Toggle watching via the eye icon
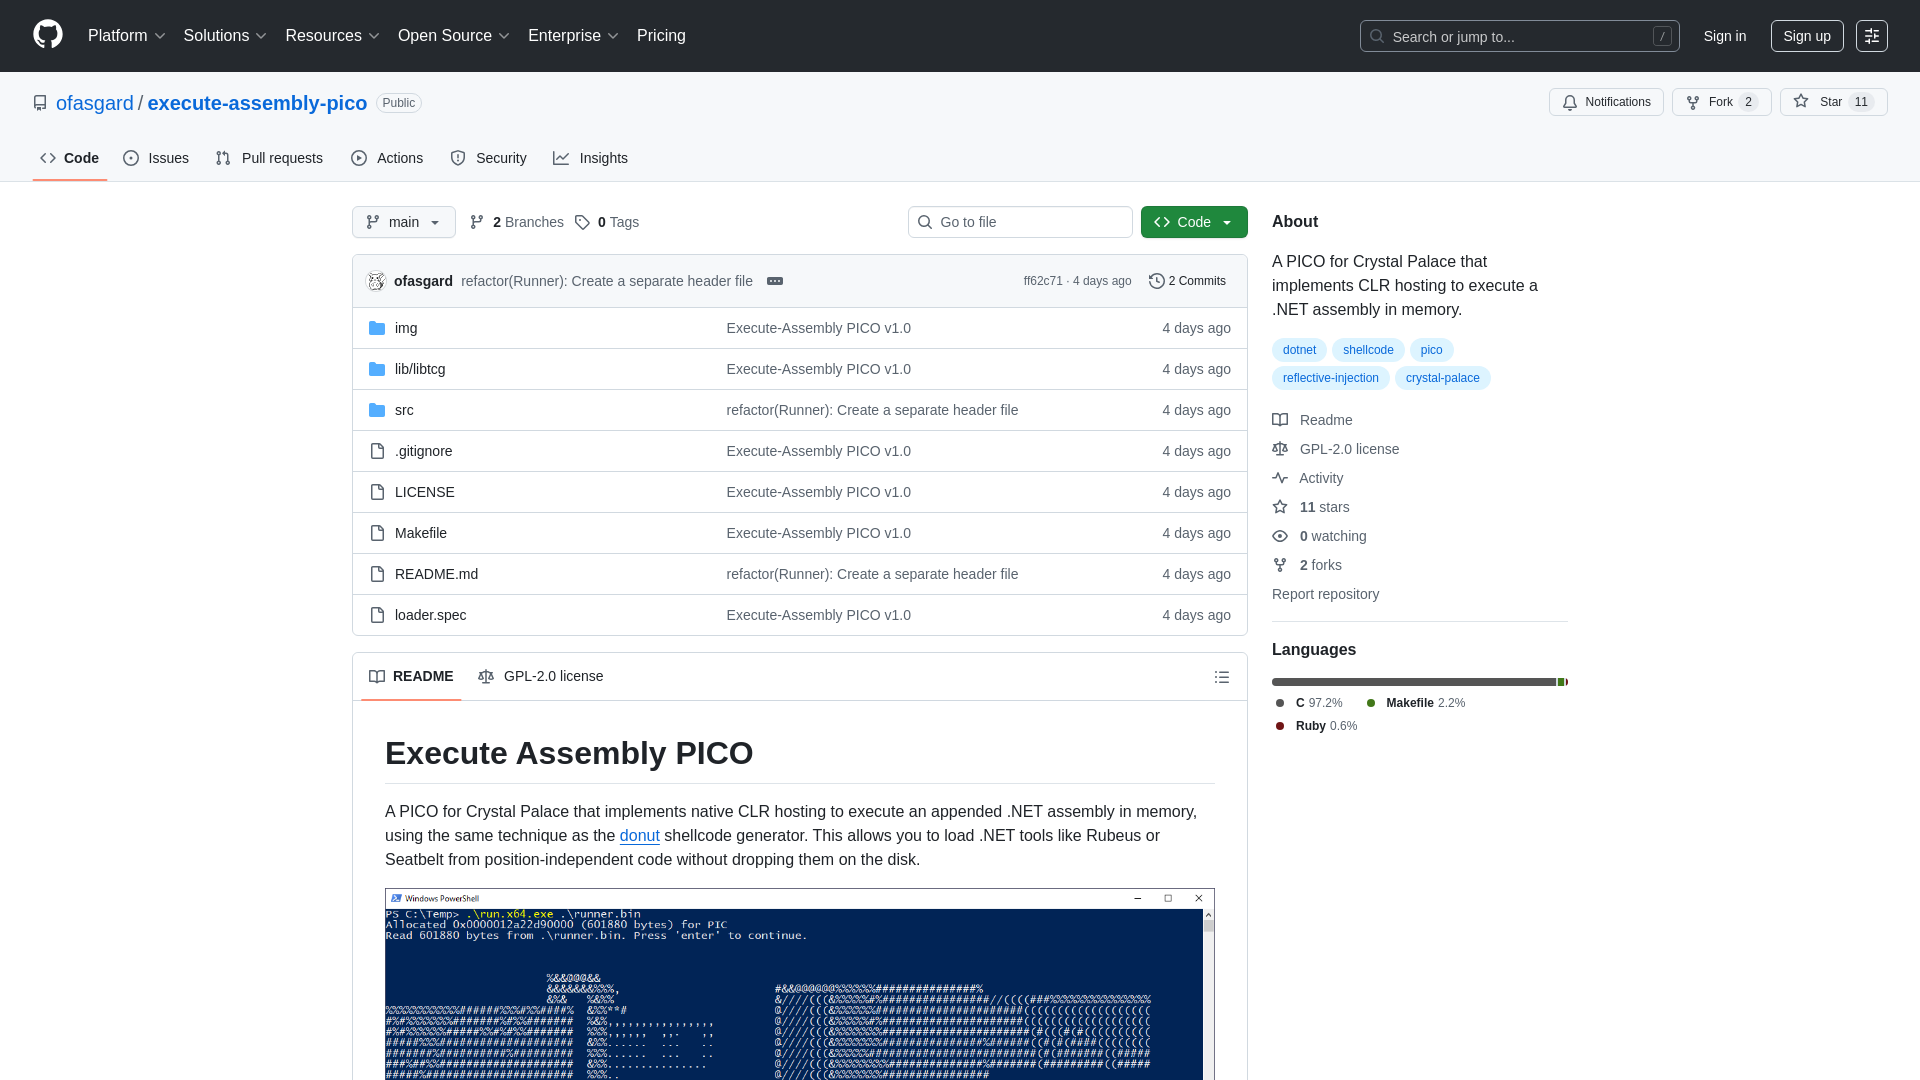Viewport: 1920px width, 1080px height. [x=1281, y=536]
